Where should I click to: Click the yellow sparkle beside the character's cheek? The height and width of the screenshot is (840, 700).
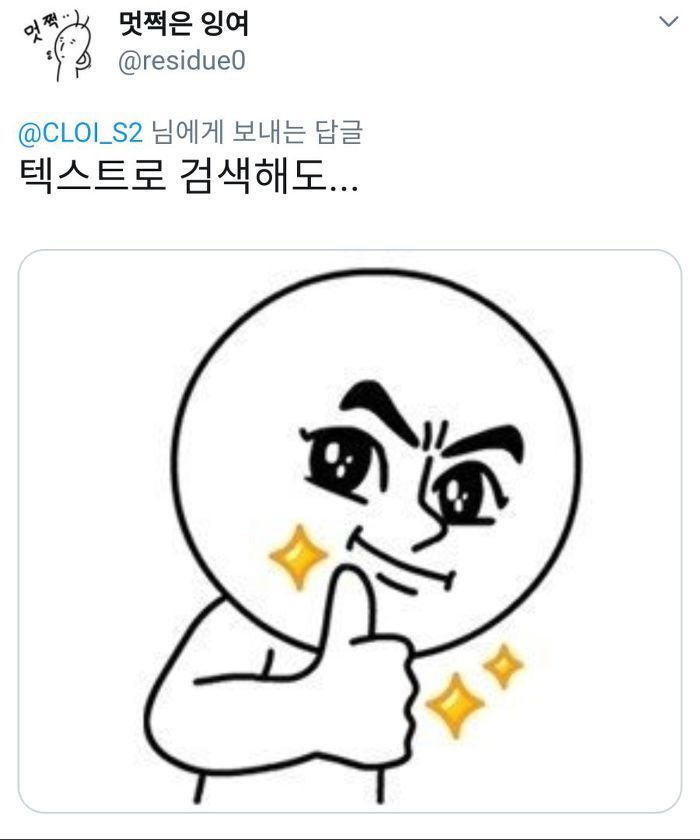(298, 557)
